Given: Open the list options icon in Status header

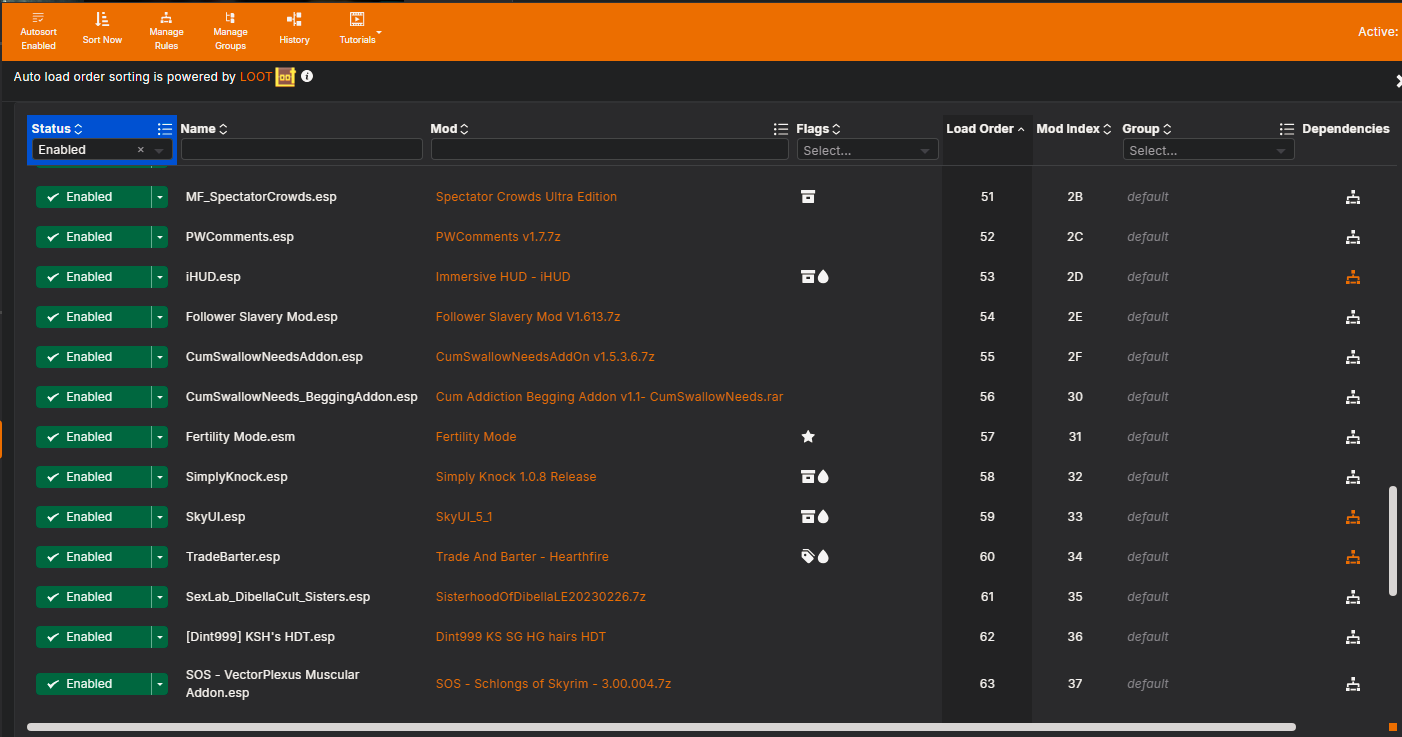Looking at the screenshot, I should (165, 129).
